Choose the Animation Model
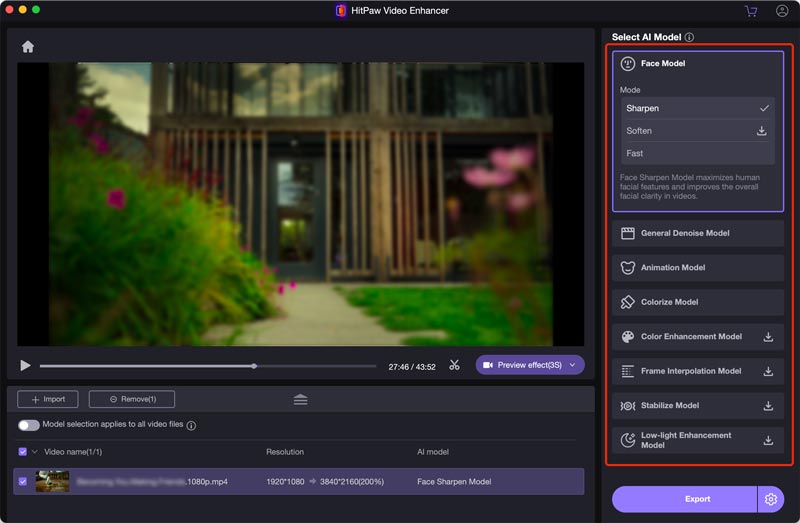Viewport: 800px width, 523px height. pos(697,267)
